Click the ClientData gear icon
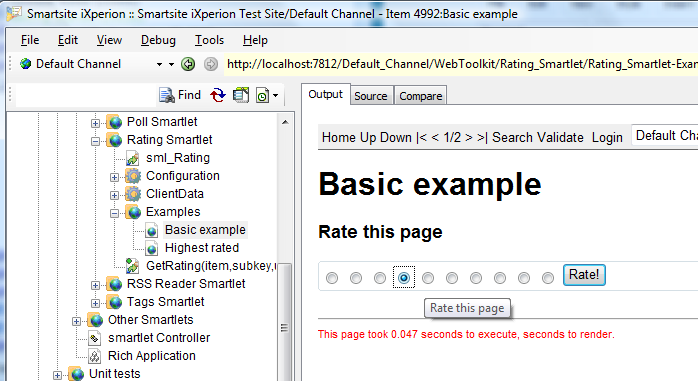Viewport: 698px width, 381px height. pyautogui.click(x=133, y=194)
